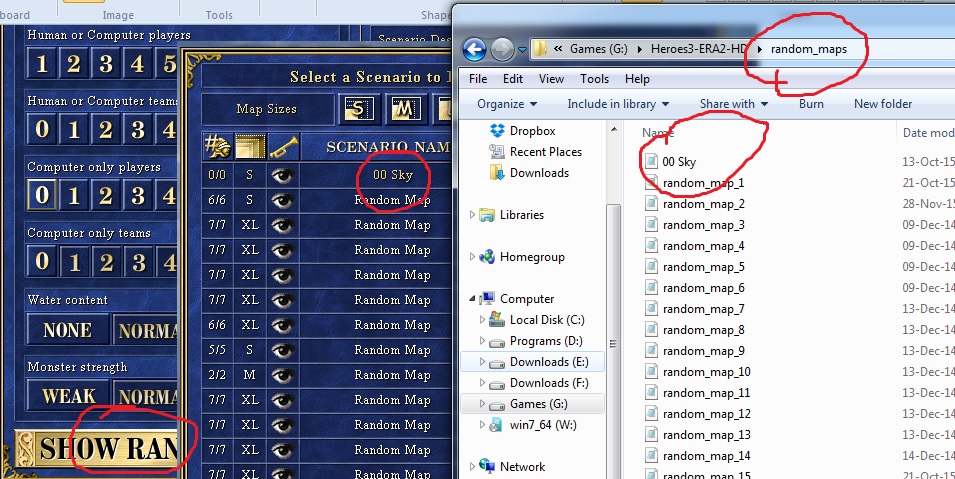Open the Tools menu in Explorer
The width and height of the screenshot is (955, 479).
(x=594, y=79)
